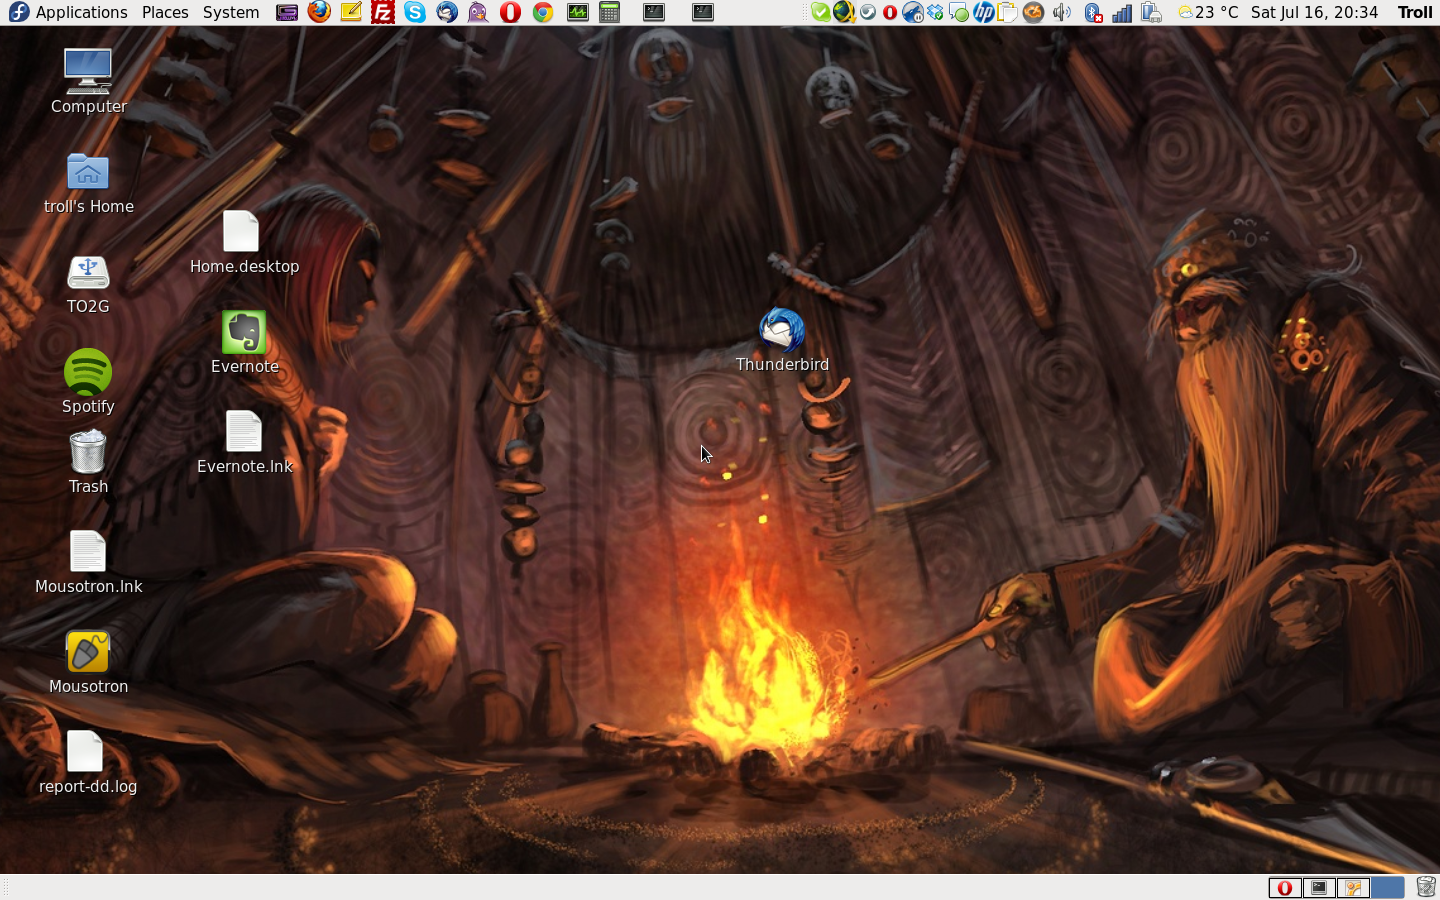
Task: Open the volume control speaker icon
Action: (x=1061, y=12)
